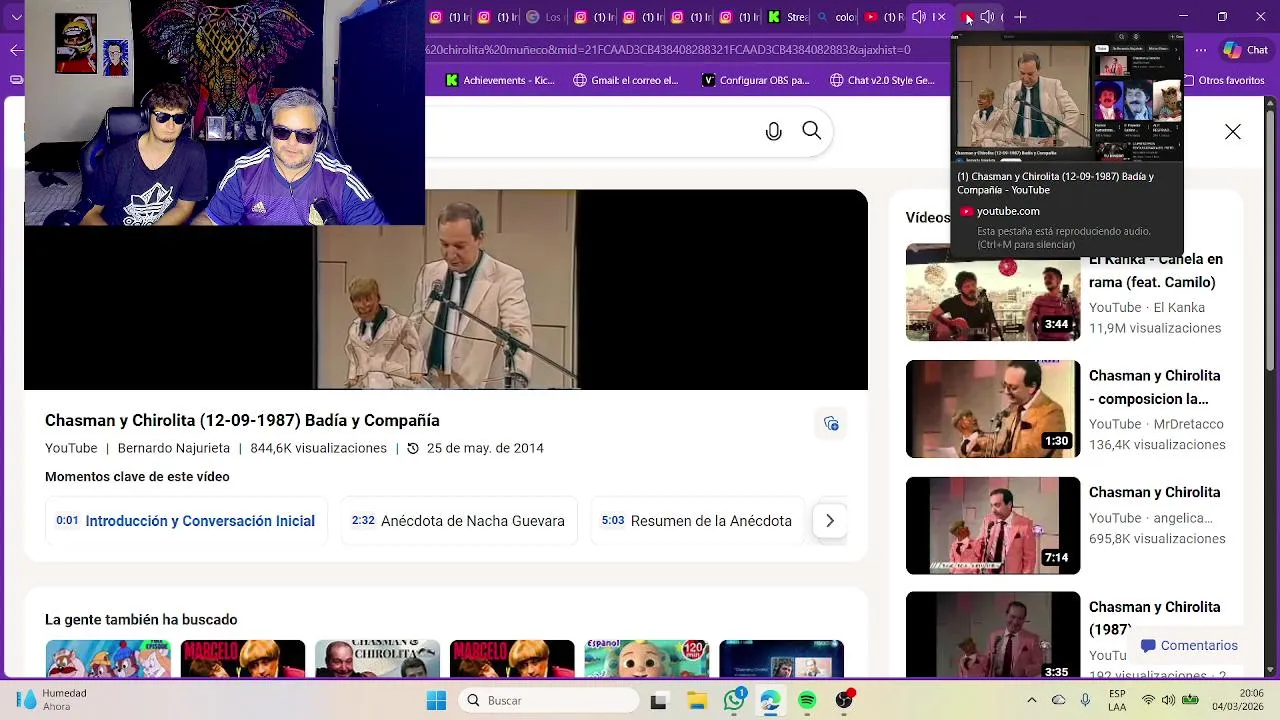Click the magnifying glass search icon
The width and height of the screenshot is (1280, 720).
[x=812, y=131]
